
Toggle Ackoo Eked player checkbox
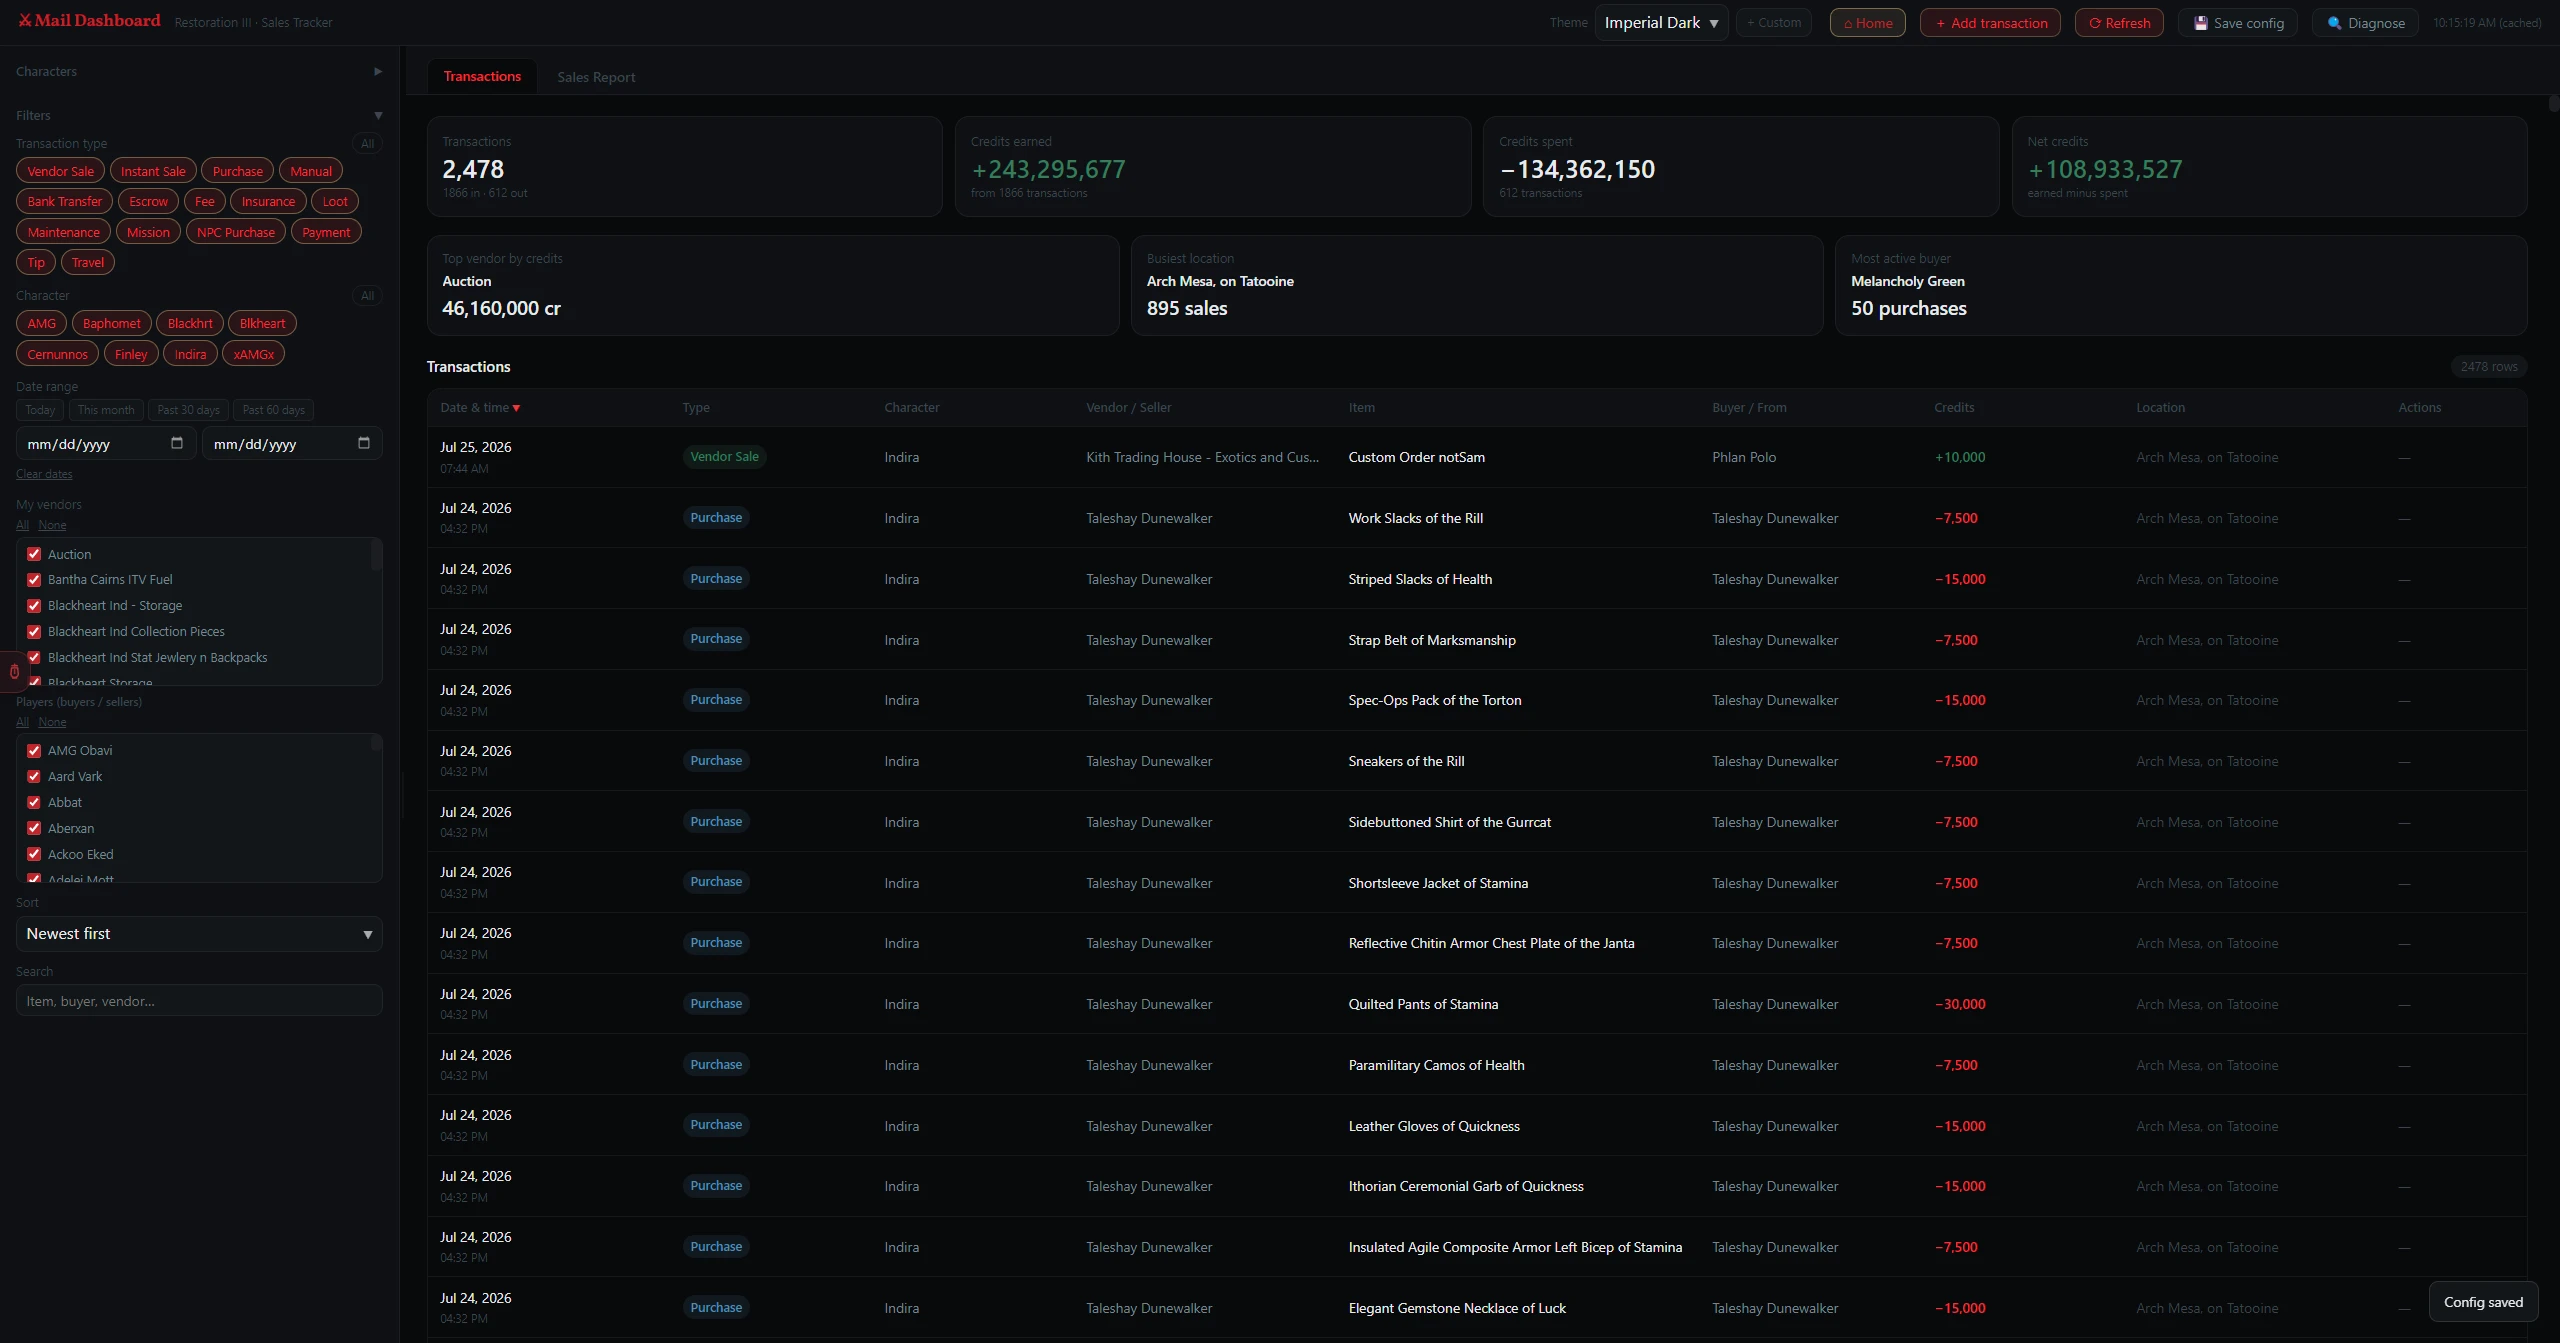[34, 854]
